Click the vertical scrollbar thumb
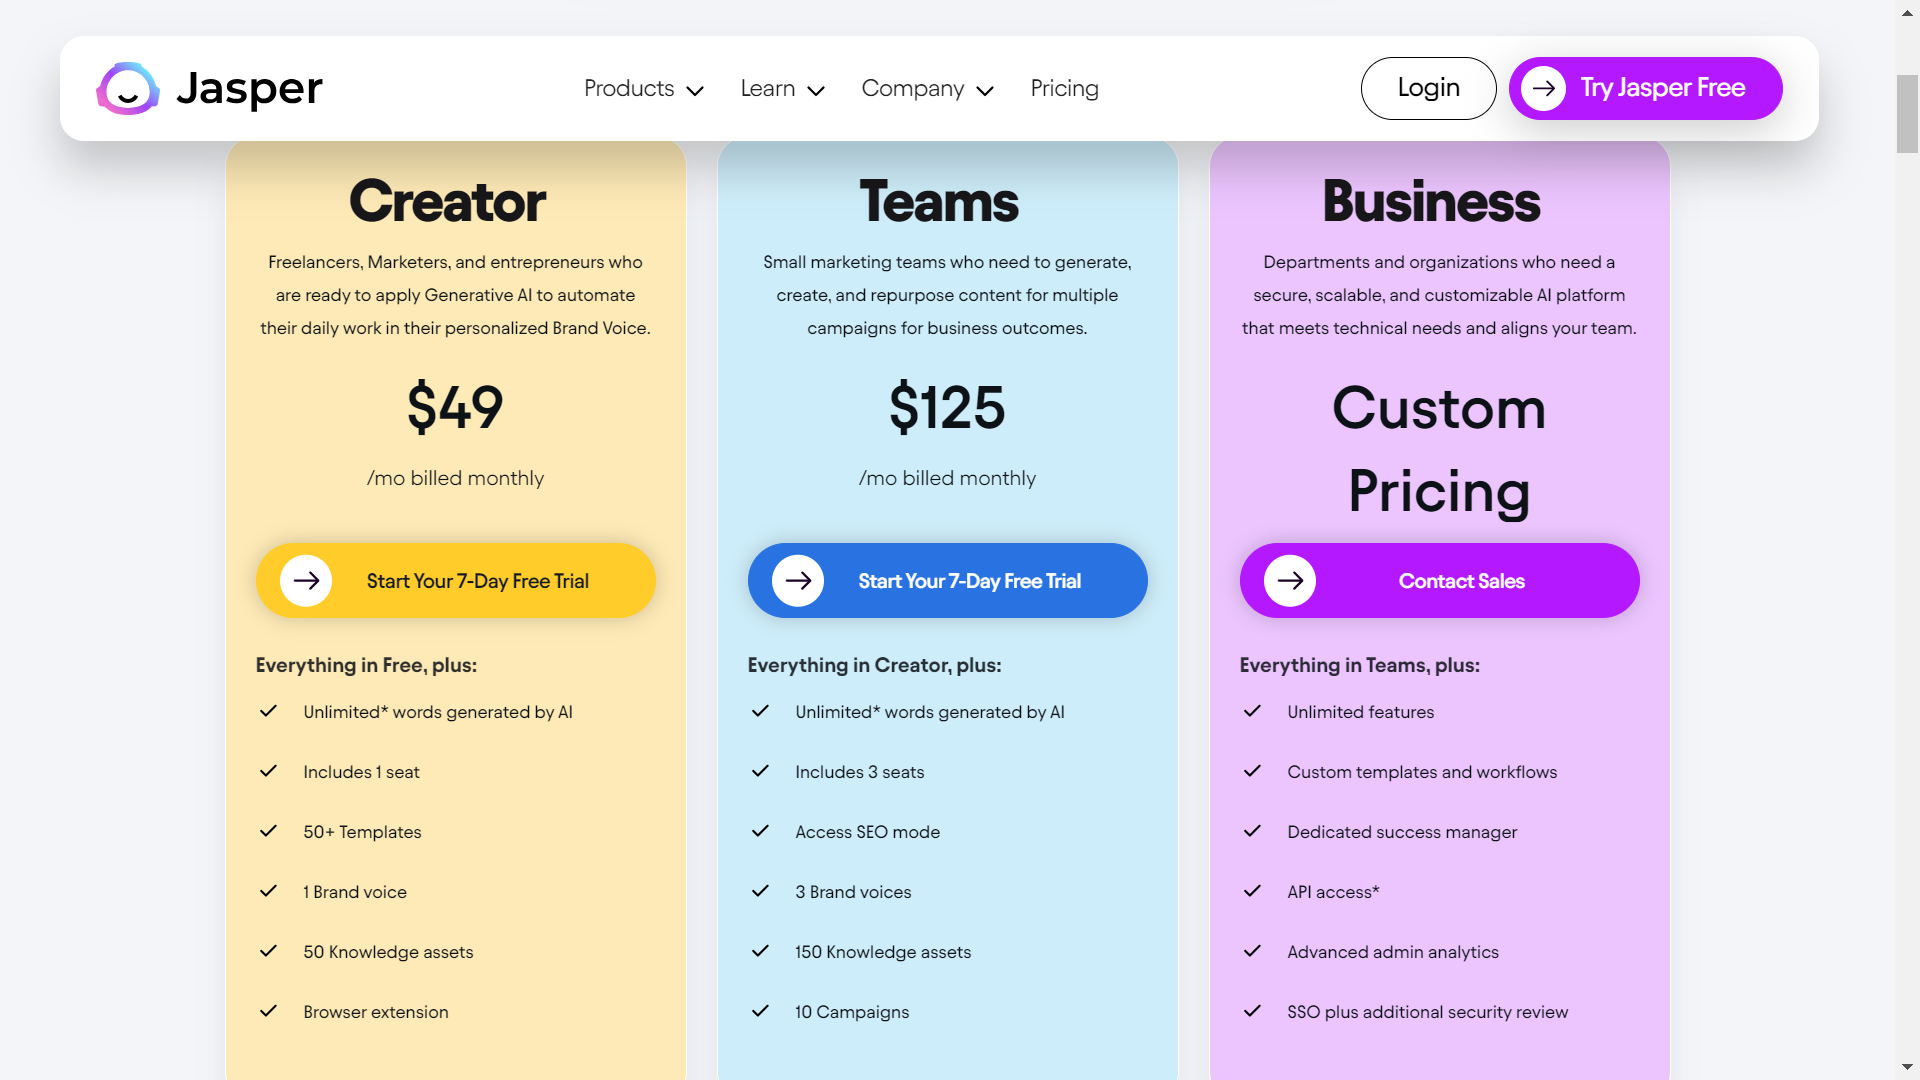 [1907, 113]
